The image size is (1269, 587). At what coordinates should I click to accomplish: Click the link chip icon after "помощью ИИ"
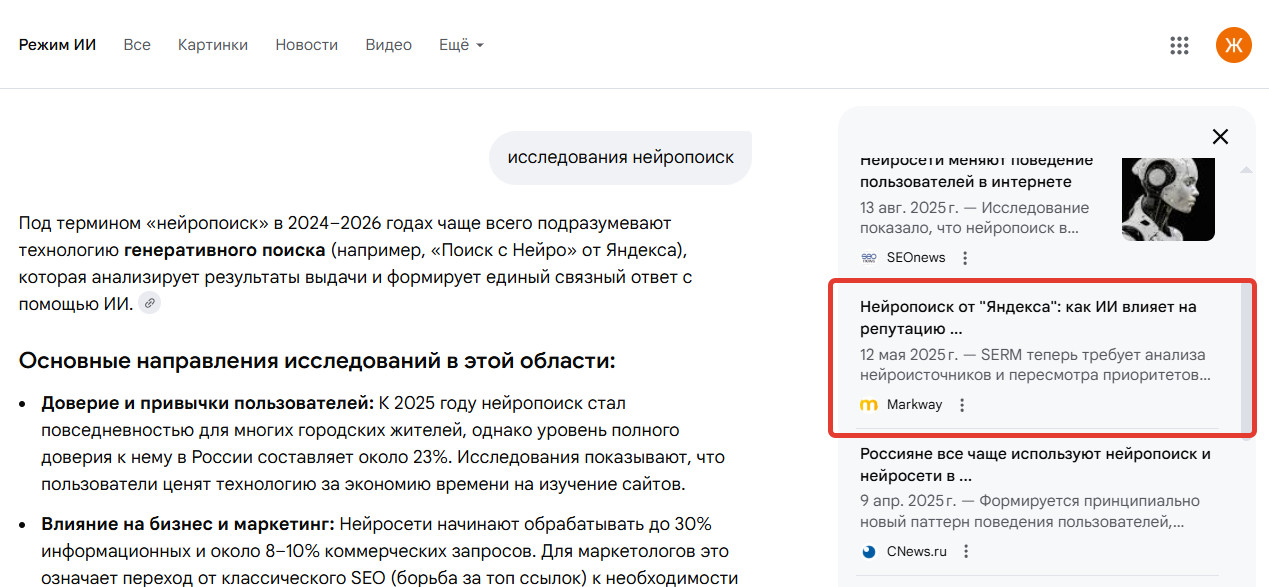tap(149, 303)
